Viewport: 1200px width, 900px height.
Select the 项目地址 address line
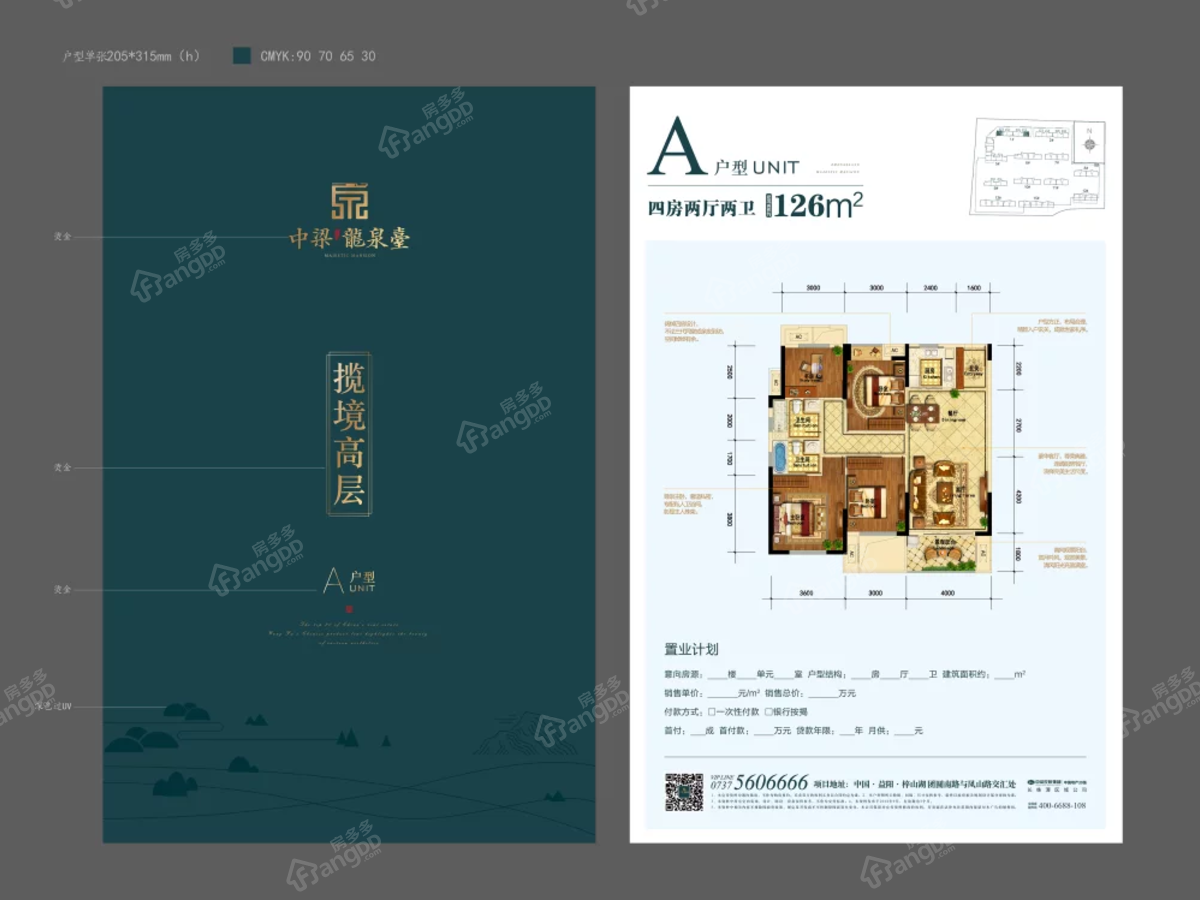coord(915,784)
